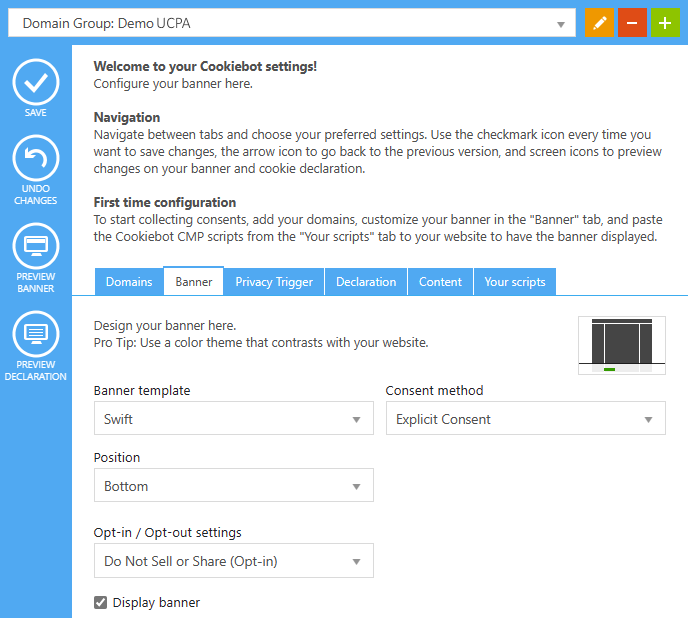Switch to the Domains tab
The image size is (688, 618).
[129, 282]
